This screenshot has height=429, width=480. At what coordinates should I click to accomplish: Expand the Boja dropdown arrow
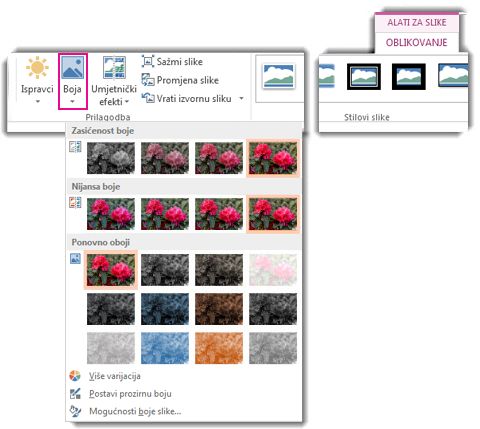[x=73, y=101]
